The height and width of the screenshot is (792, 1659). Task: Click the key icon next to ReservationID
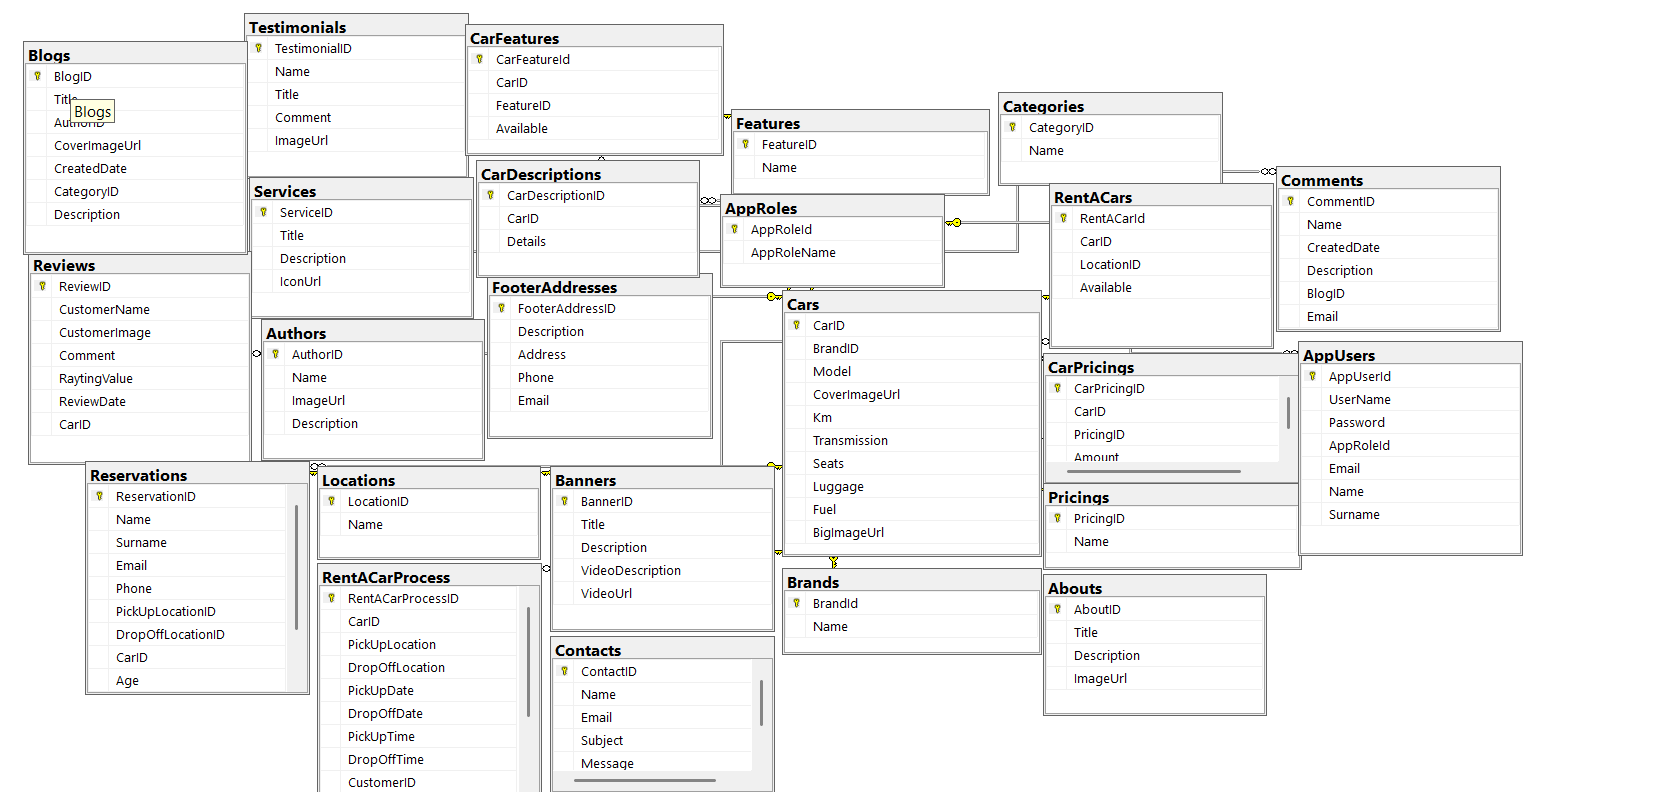[100, 496]
